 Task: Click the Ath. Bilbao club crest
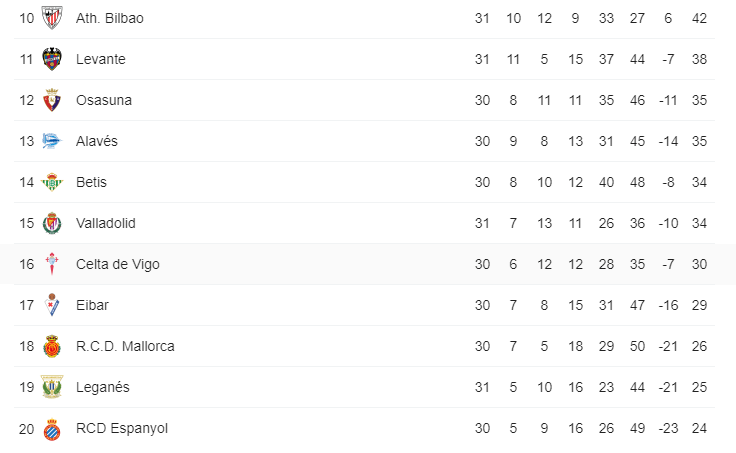pyautogui.click(x=52, y=18)
